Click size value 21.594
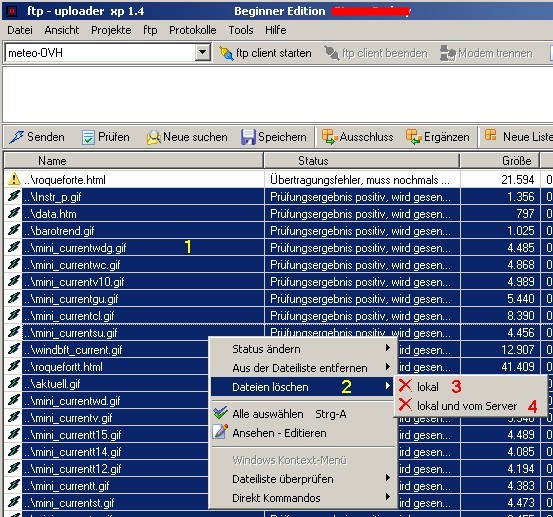The image size is (553, 517). click(517, 180)
